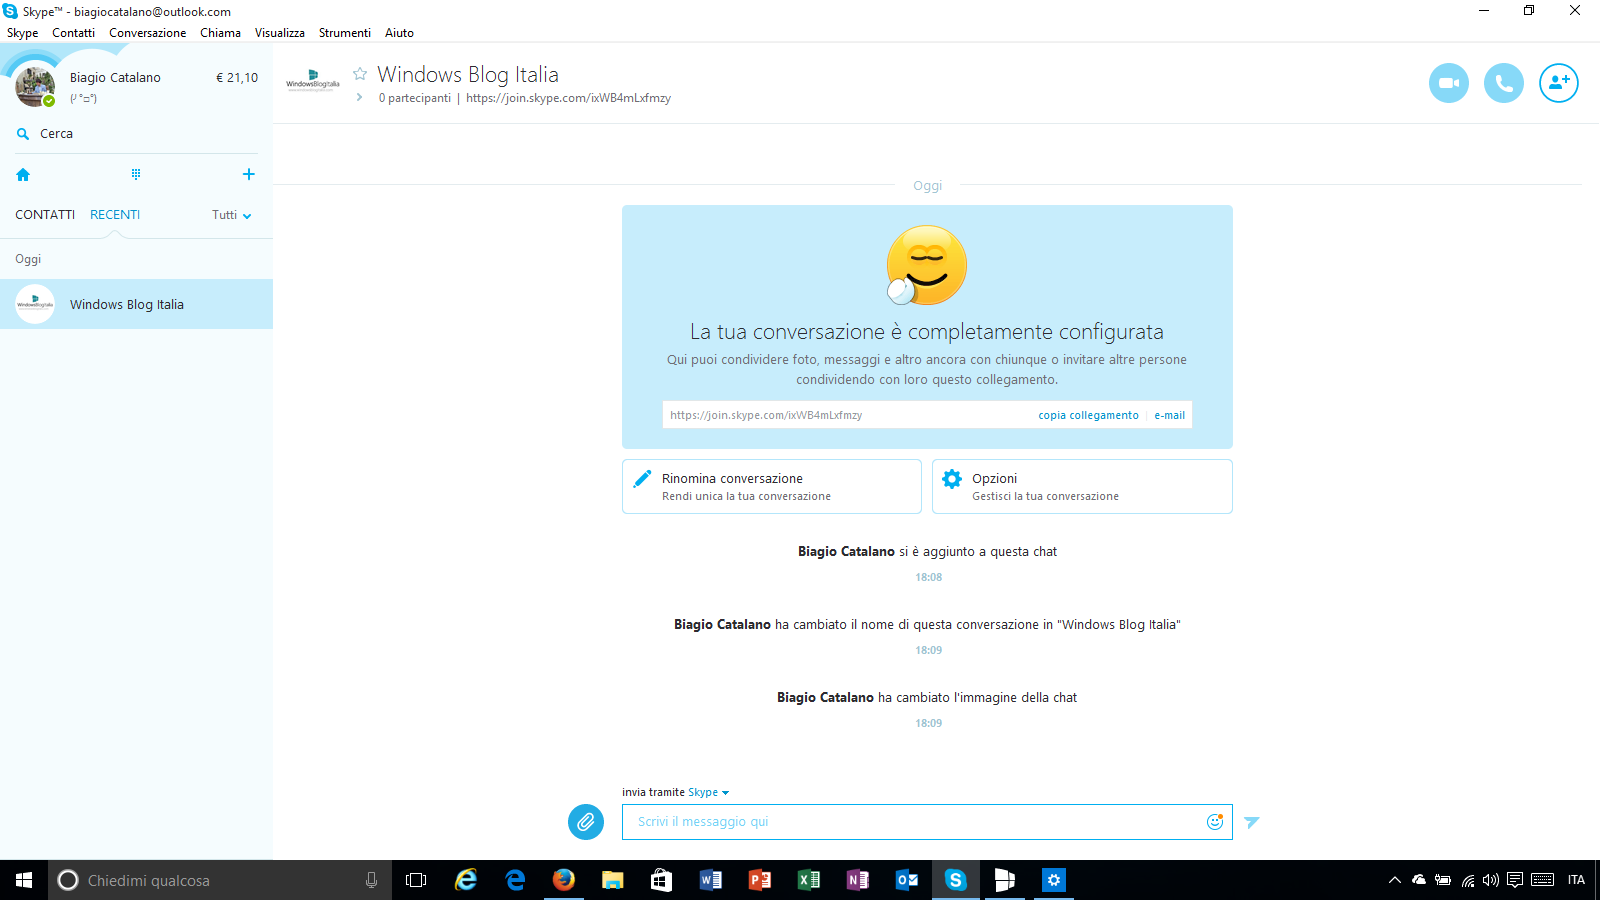Open the Wi-Fi network tray icon
The image size is (1600, 900).
coord(1468,880)
